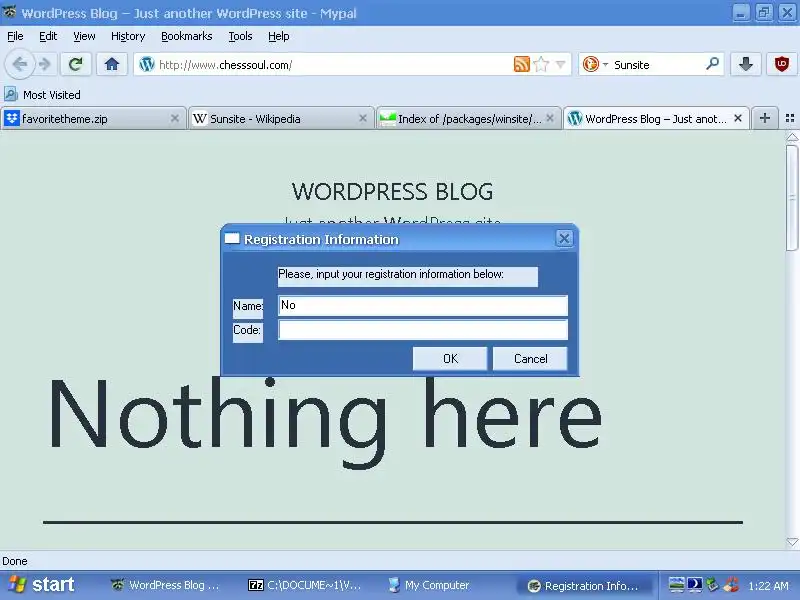Click the Mypal window title bar icon
This screenshot has width=800, height=600.
coord(9,12)
